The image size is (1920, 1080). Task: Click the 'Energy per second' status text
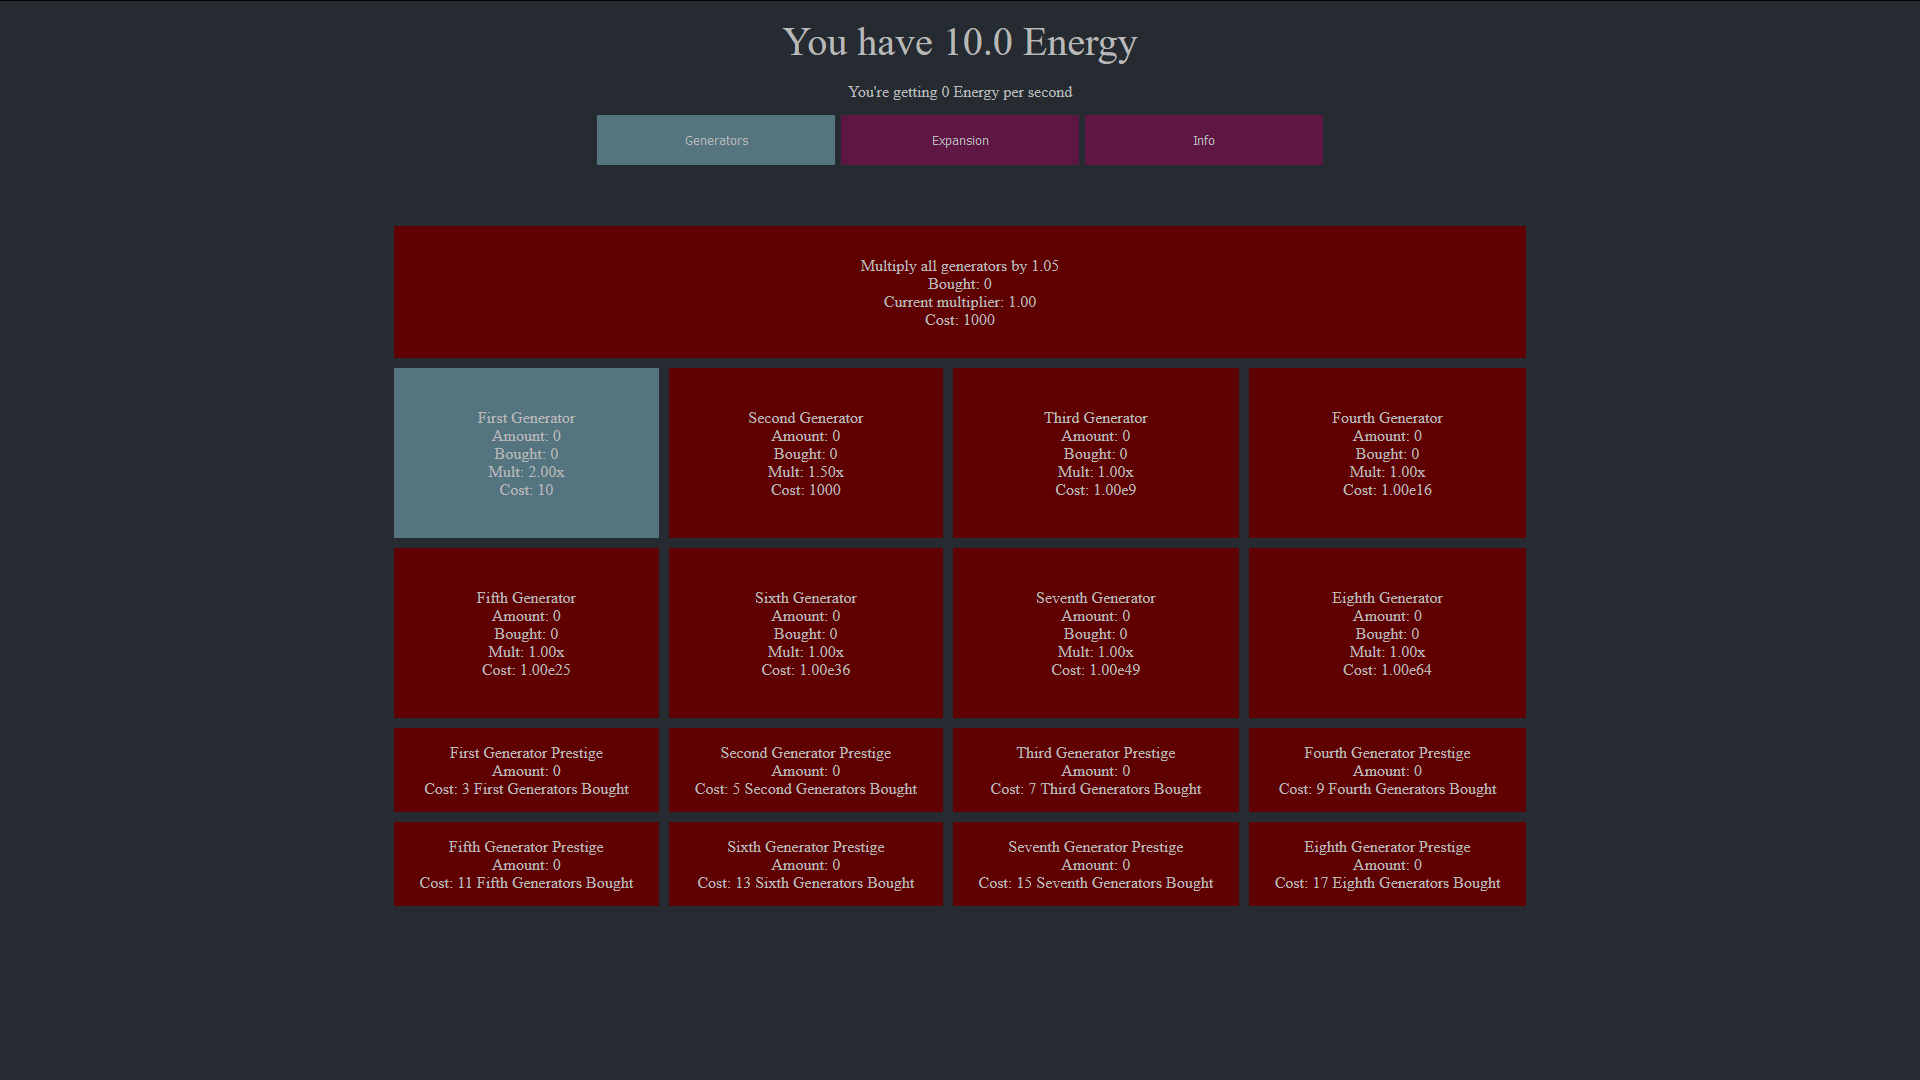point(960,92)
